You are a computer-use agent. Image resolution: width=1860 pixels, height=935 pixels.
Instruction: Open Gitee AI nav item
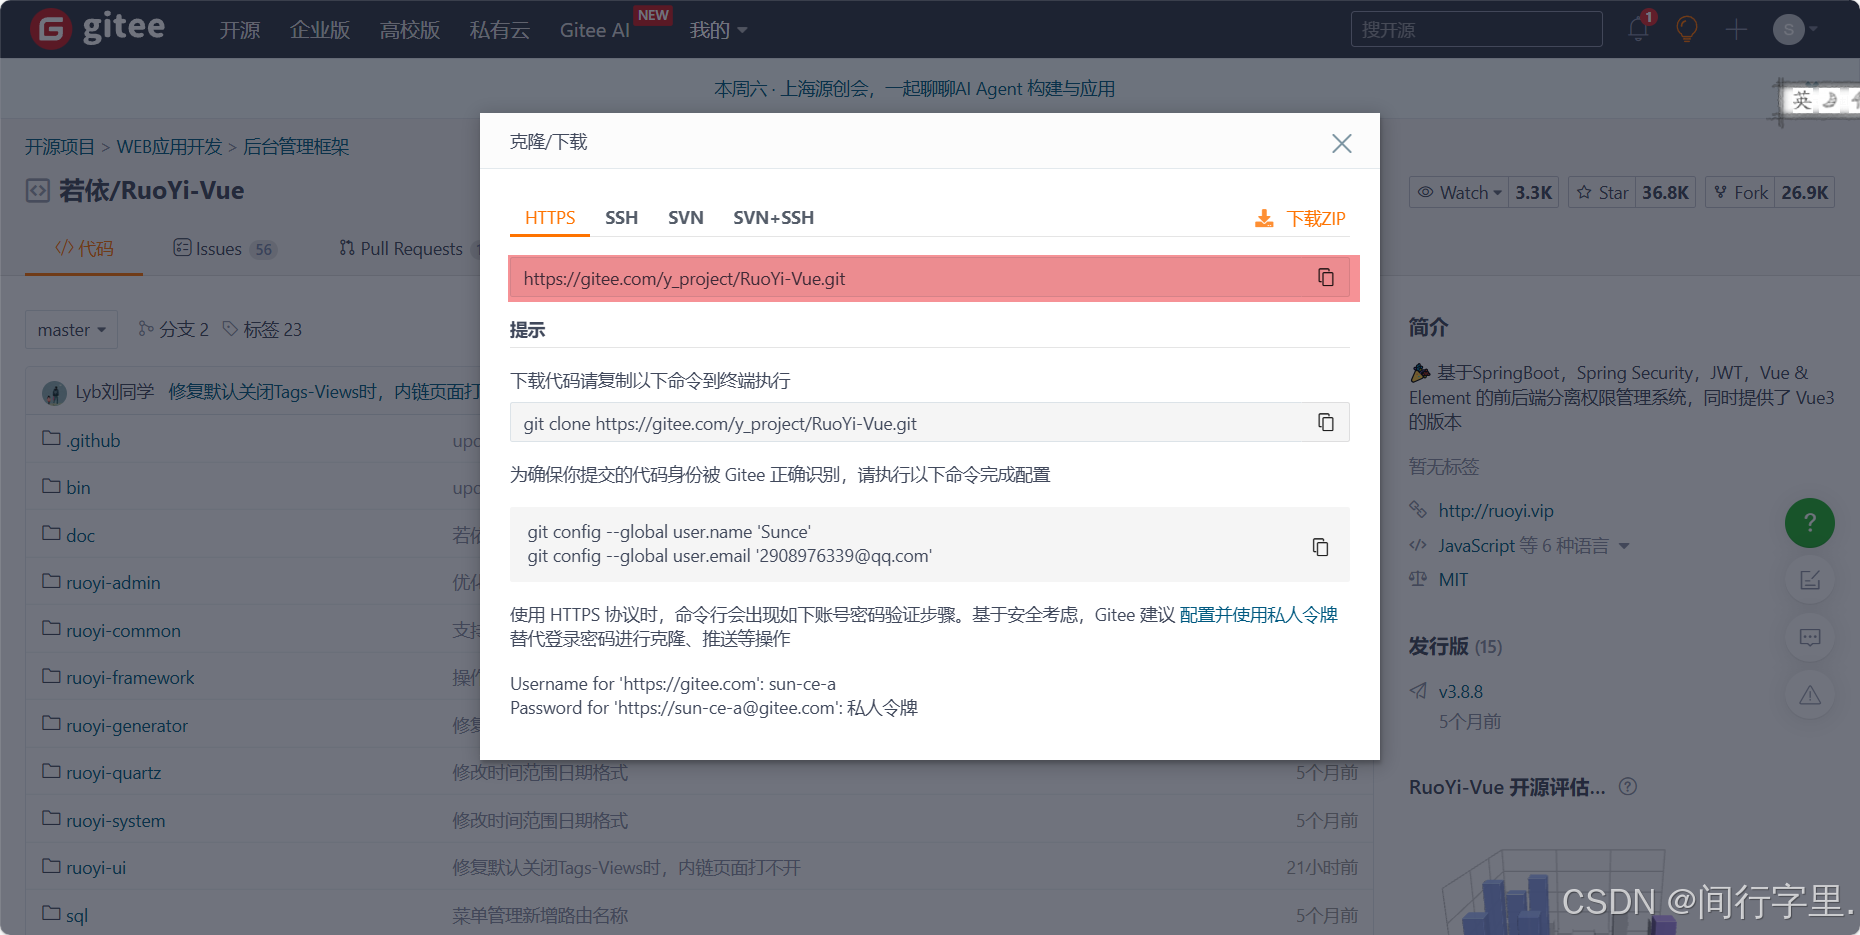pyautogui.click(x=595, y=30)
